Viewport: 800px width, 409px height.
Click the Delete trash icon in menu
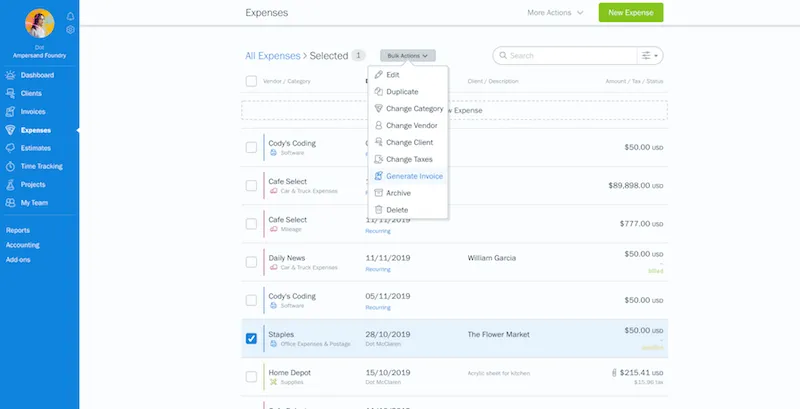coord(378,210)
